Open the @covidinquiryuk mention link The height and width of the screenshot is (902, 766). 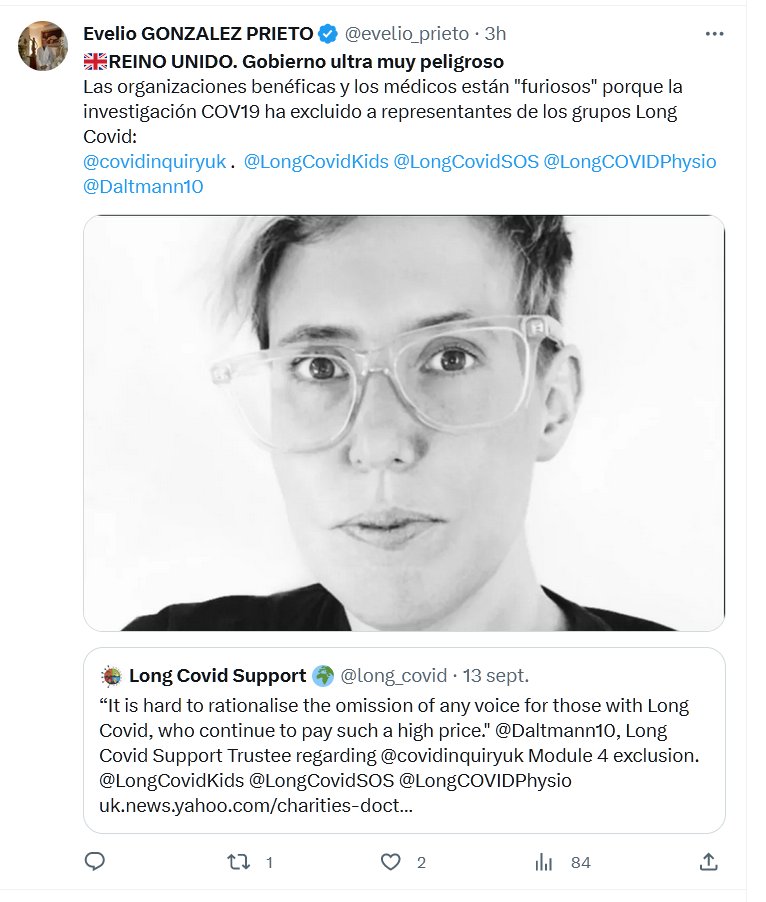[155, 161]
